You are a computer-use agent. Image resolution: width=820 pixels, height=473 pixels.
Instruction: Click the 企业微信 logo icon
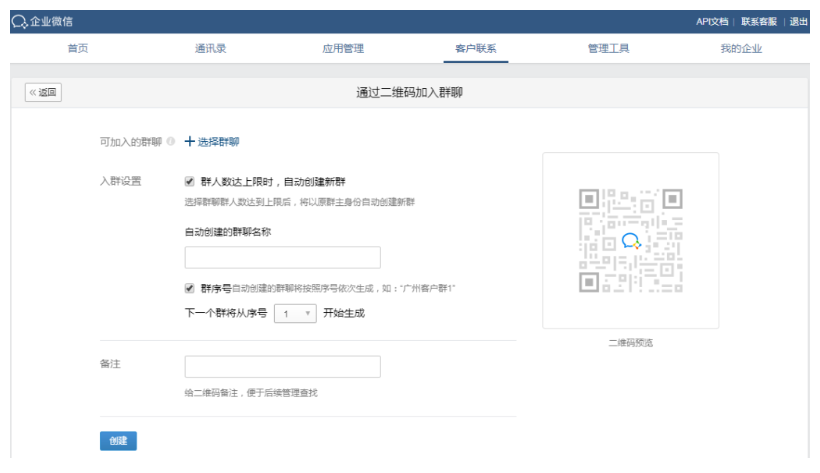19,21
